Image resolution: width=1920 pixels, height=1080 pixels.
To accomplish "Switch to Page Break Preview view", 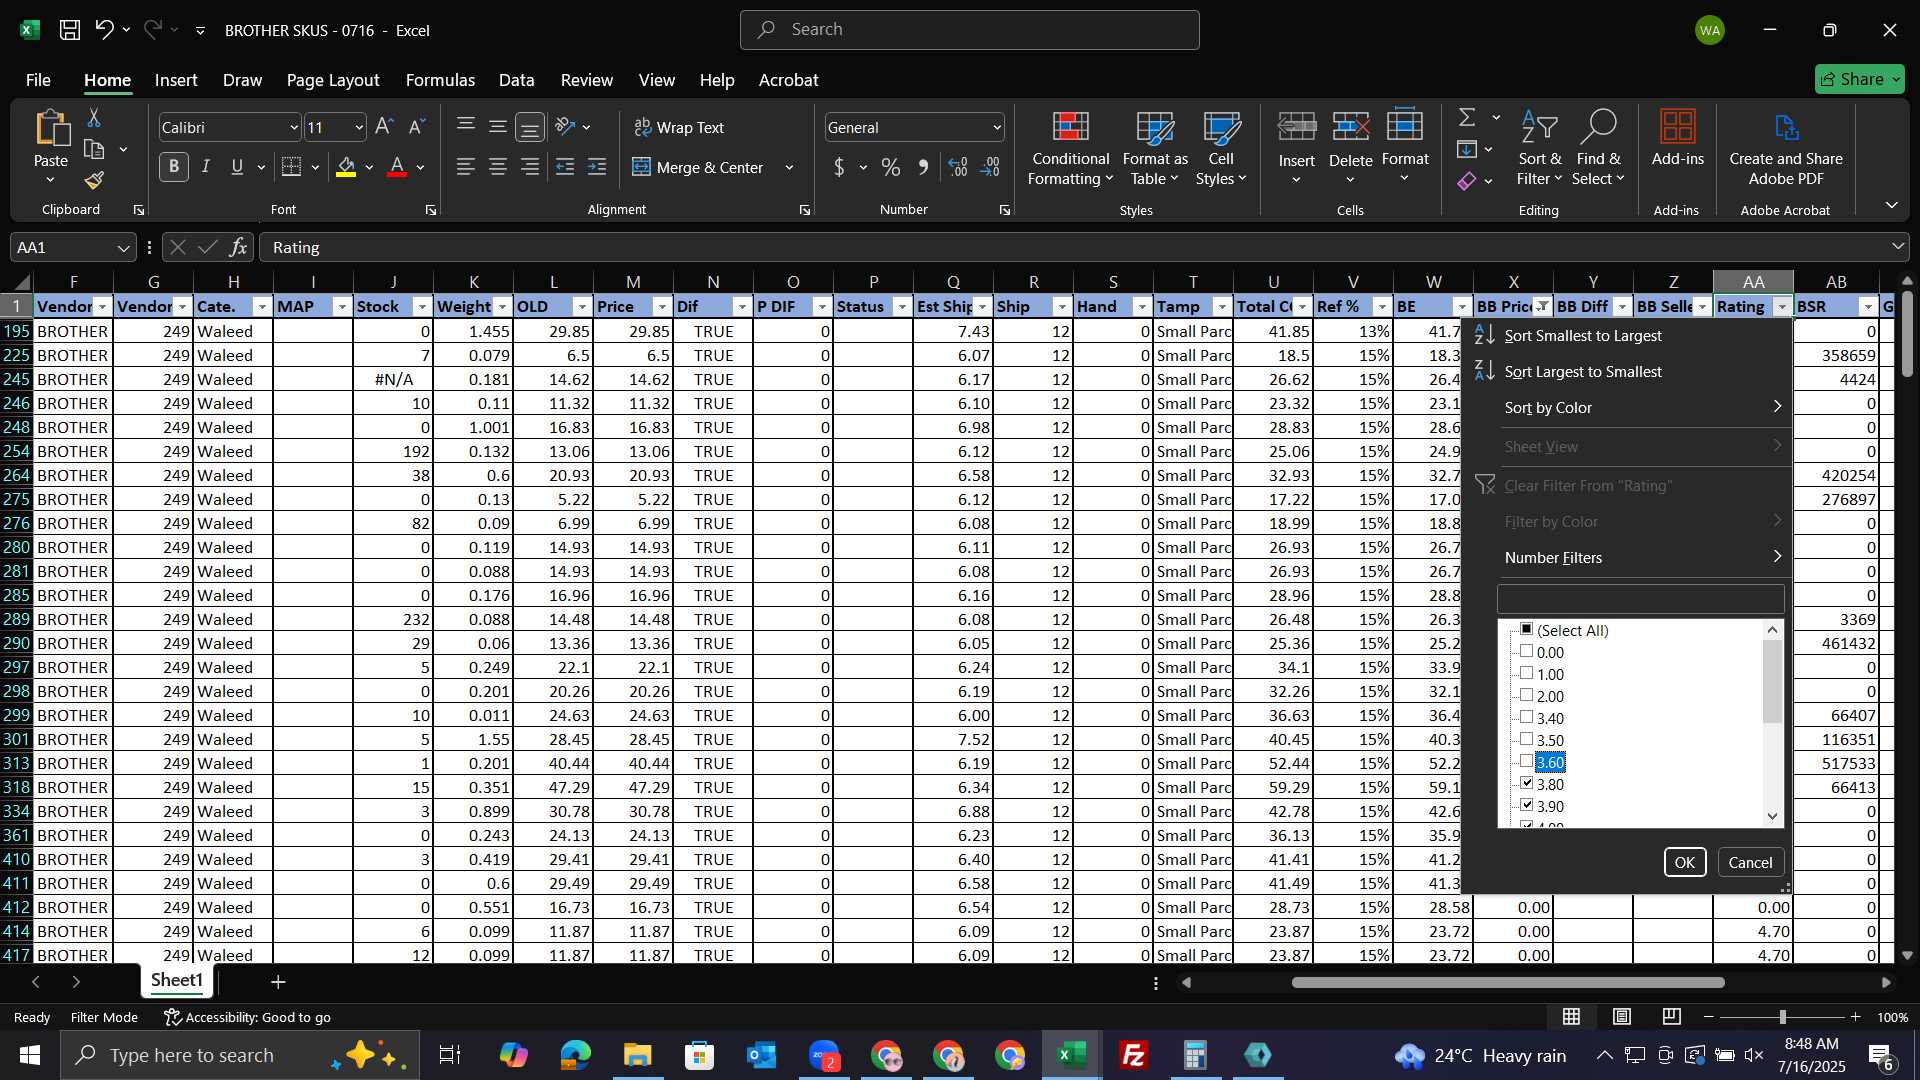I will pyautogui.click(x=1671, y=1017).
